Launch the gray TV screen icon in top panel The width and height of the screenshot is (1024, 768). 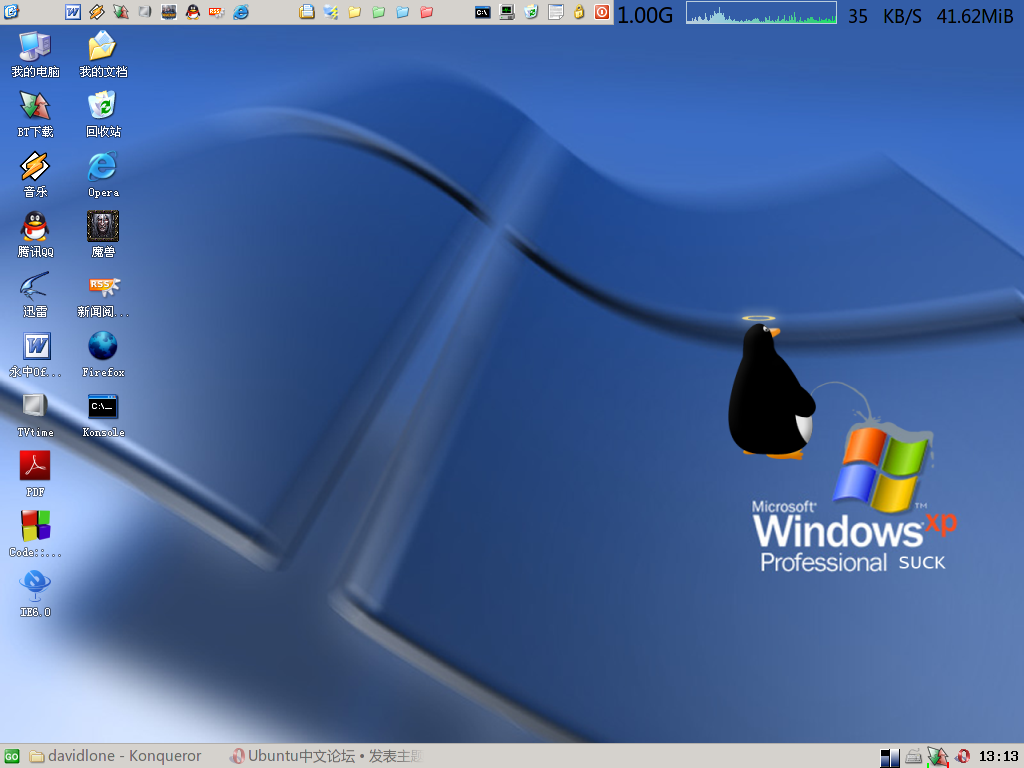(x=144, y=11)
